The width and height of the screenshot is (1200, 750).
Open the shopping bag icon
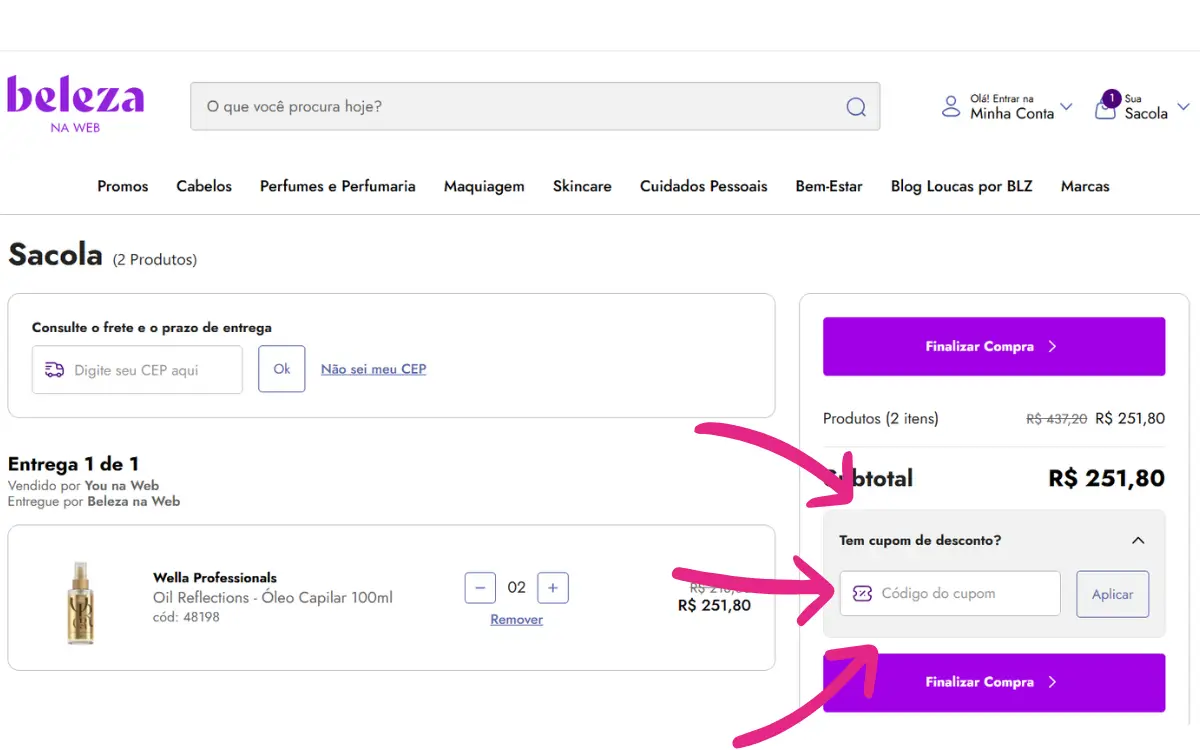pyautogui.click(x=1106, y=106)
